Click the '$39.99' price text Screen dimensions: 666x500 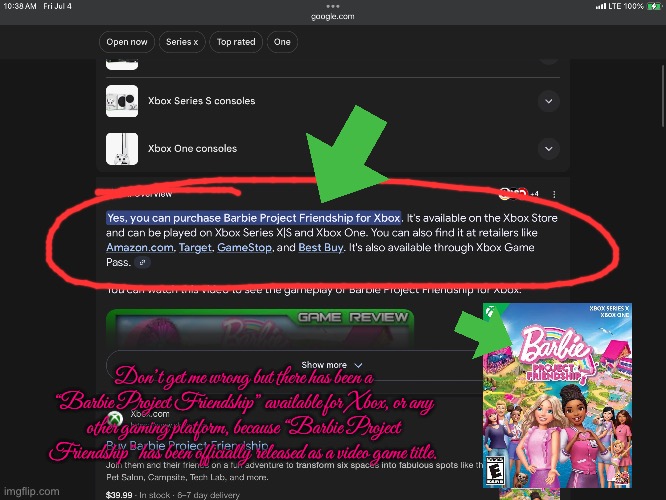tap(119, 495)
